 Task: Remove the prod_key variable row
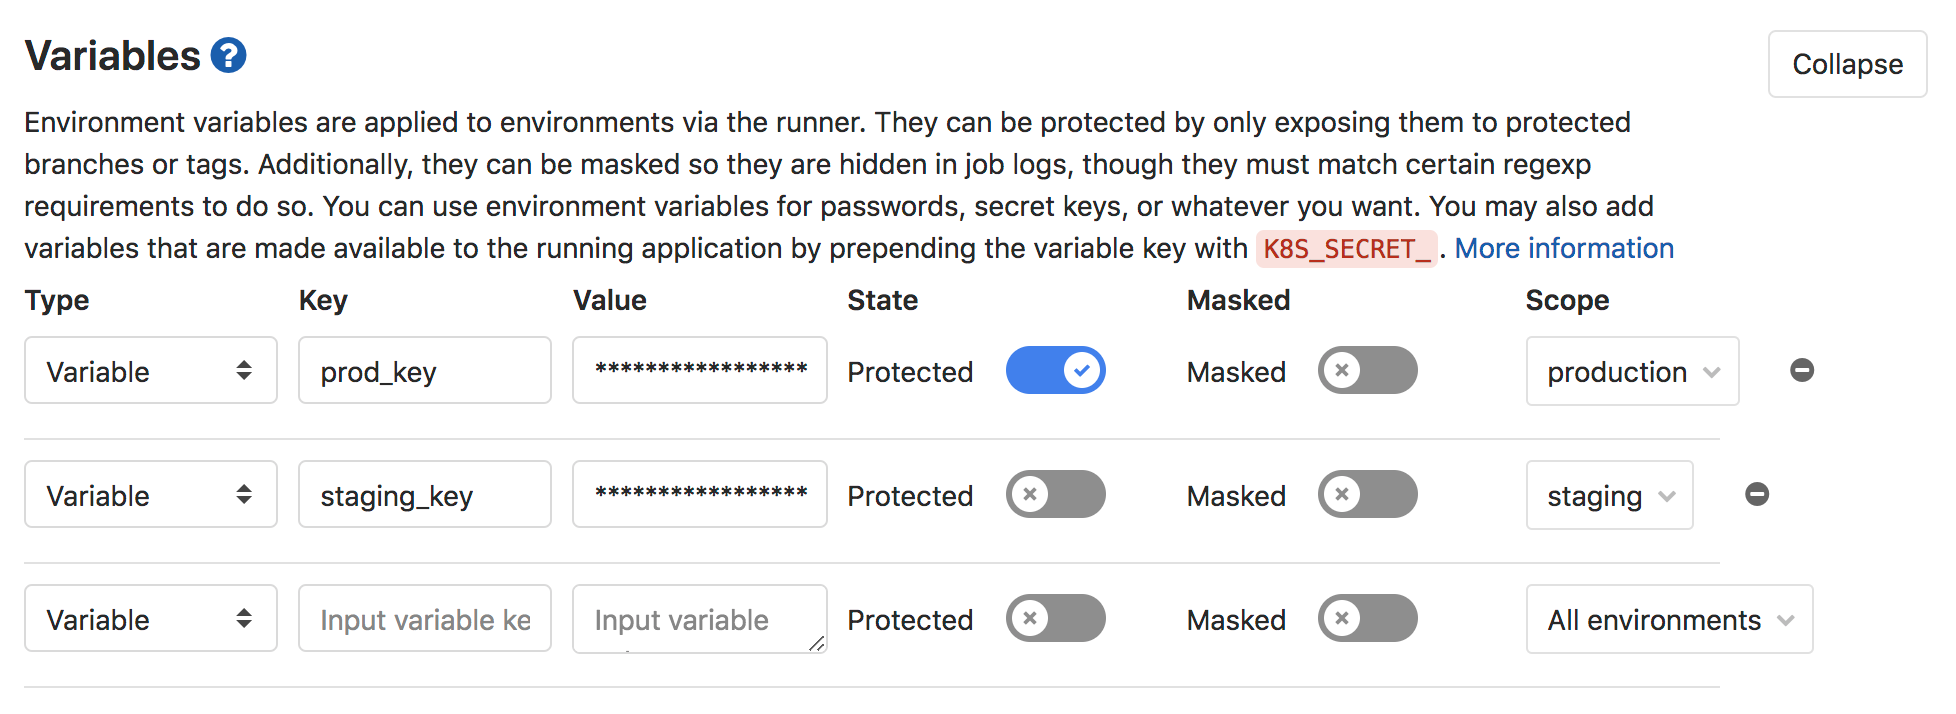[x=1802, y=370]
